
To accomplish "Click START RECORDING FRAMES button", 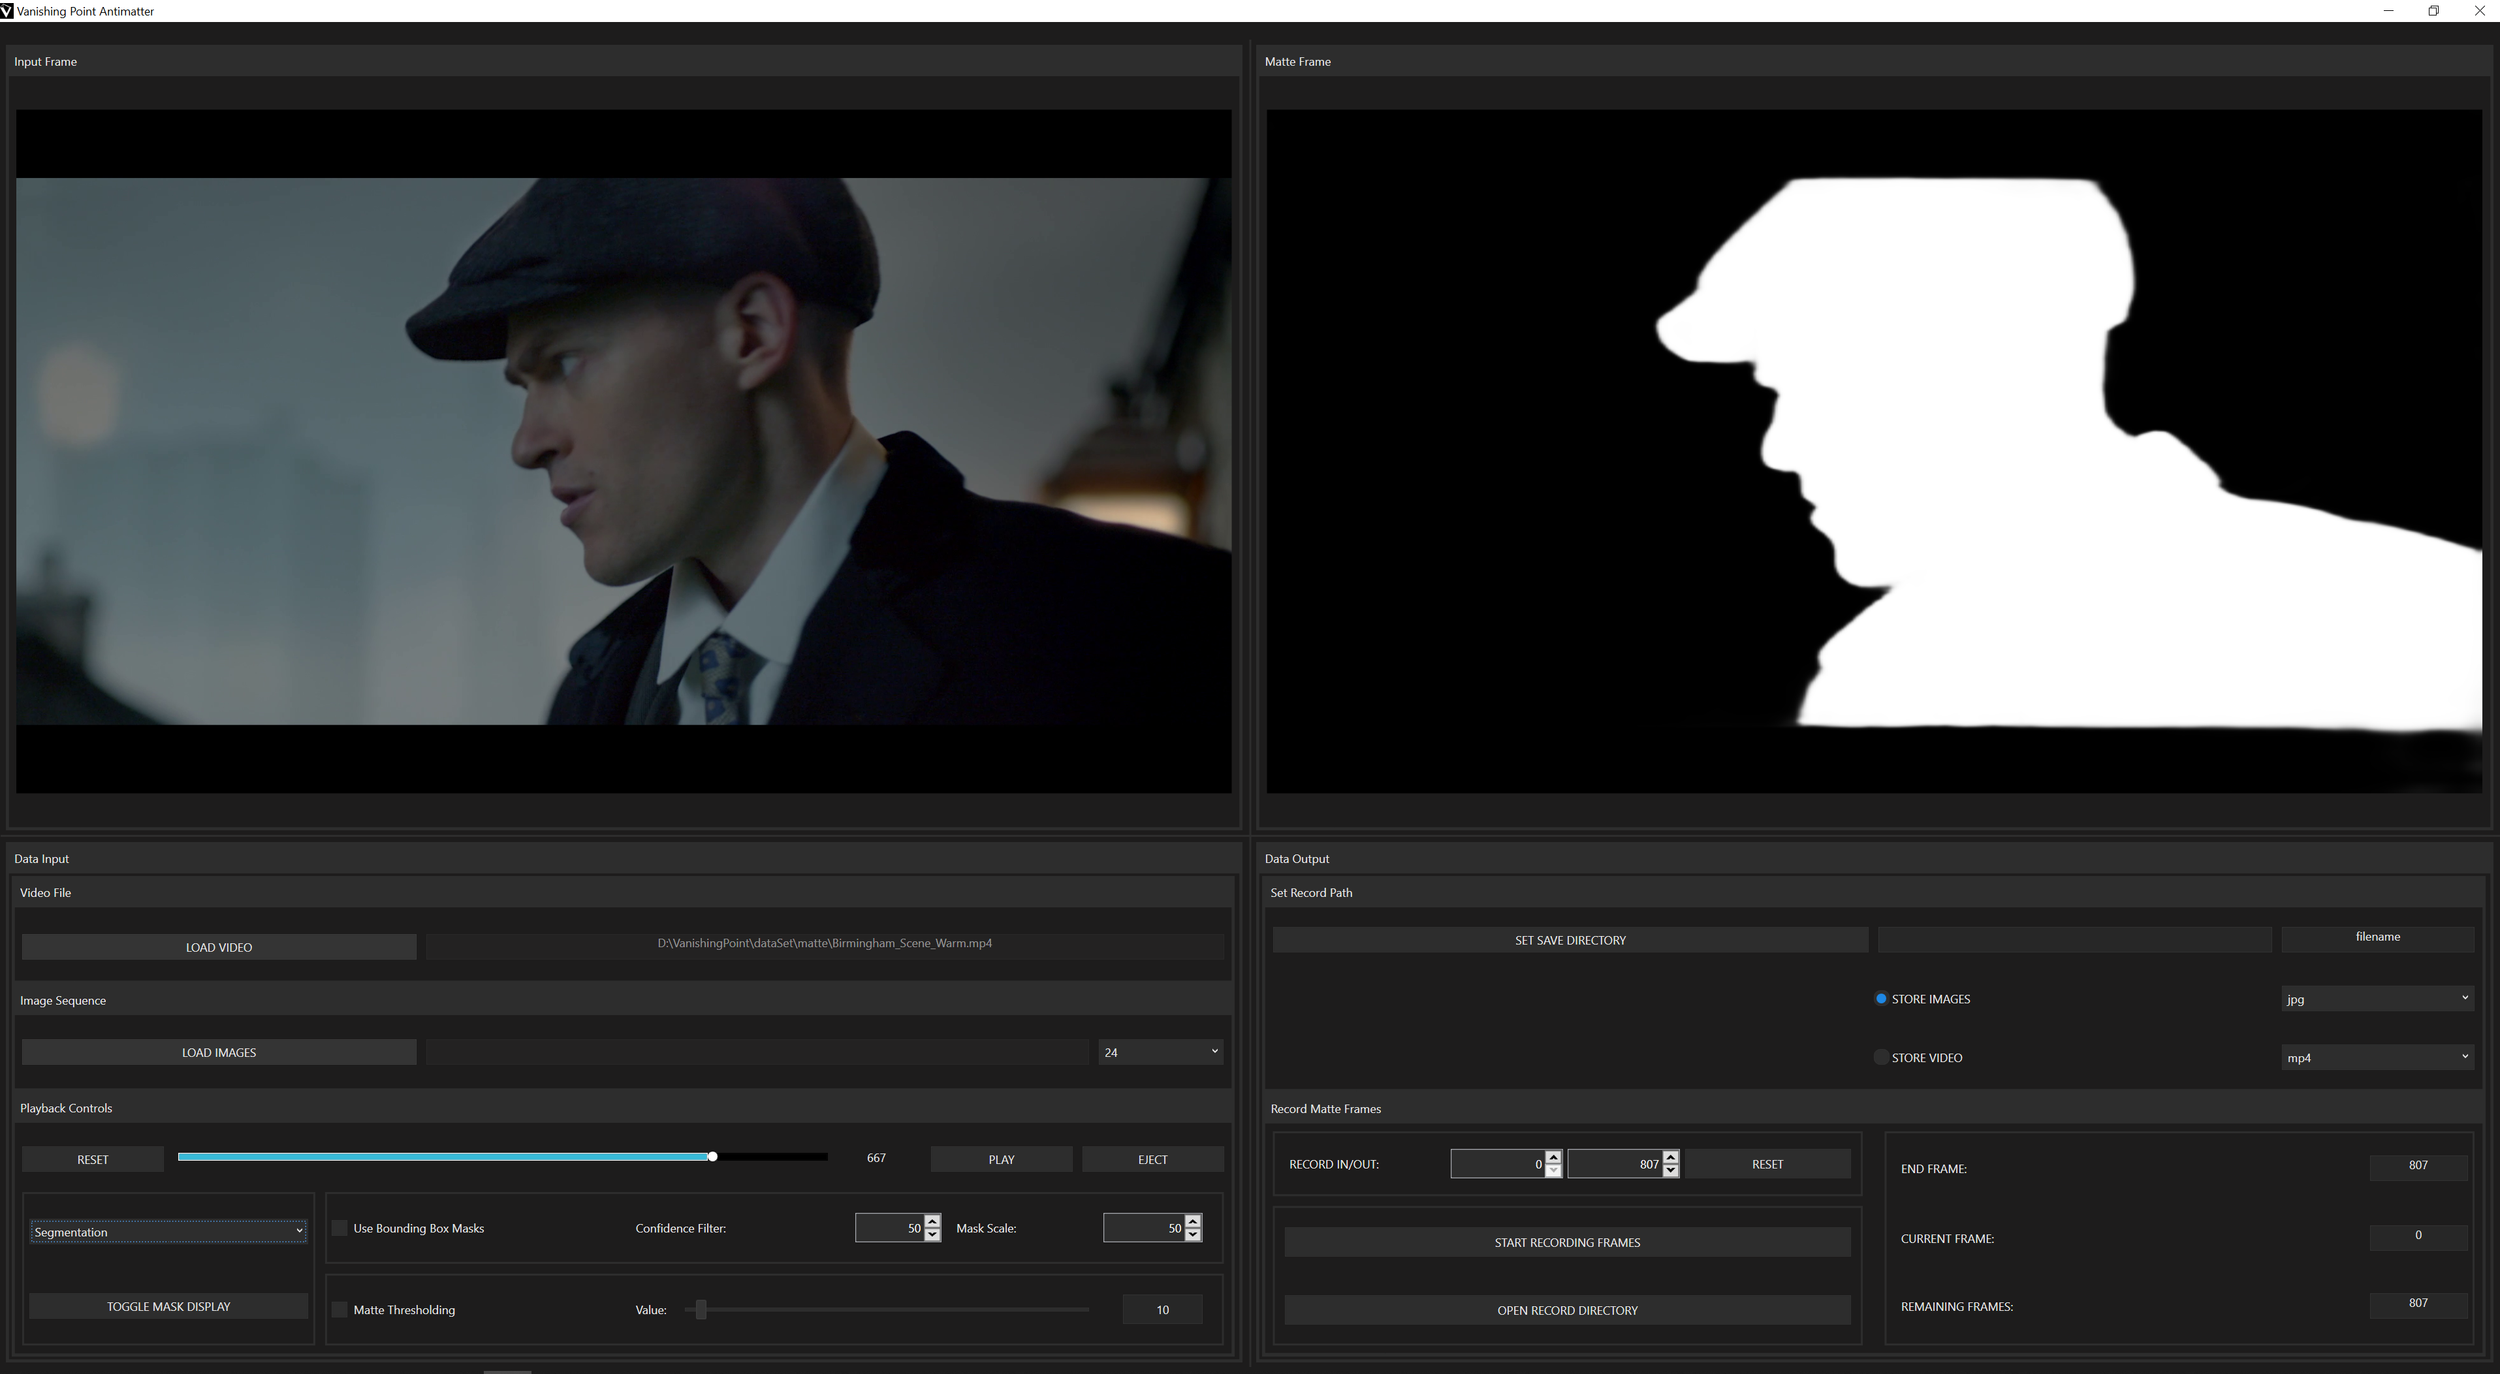I will pyautogui.click(x=1567, y=1242).
